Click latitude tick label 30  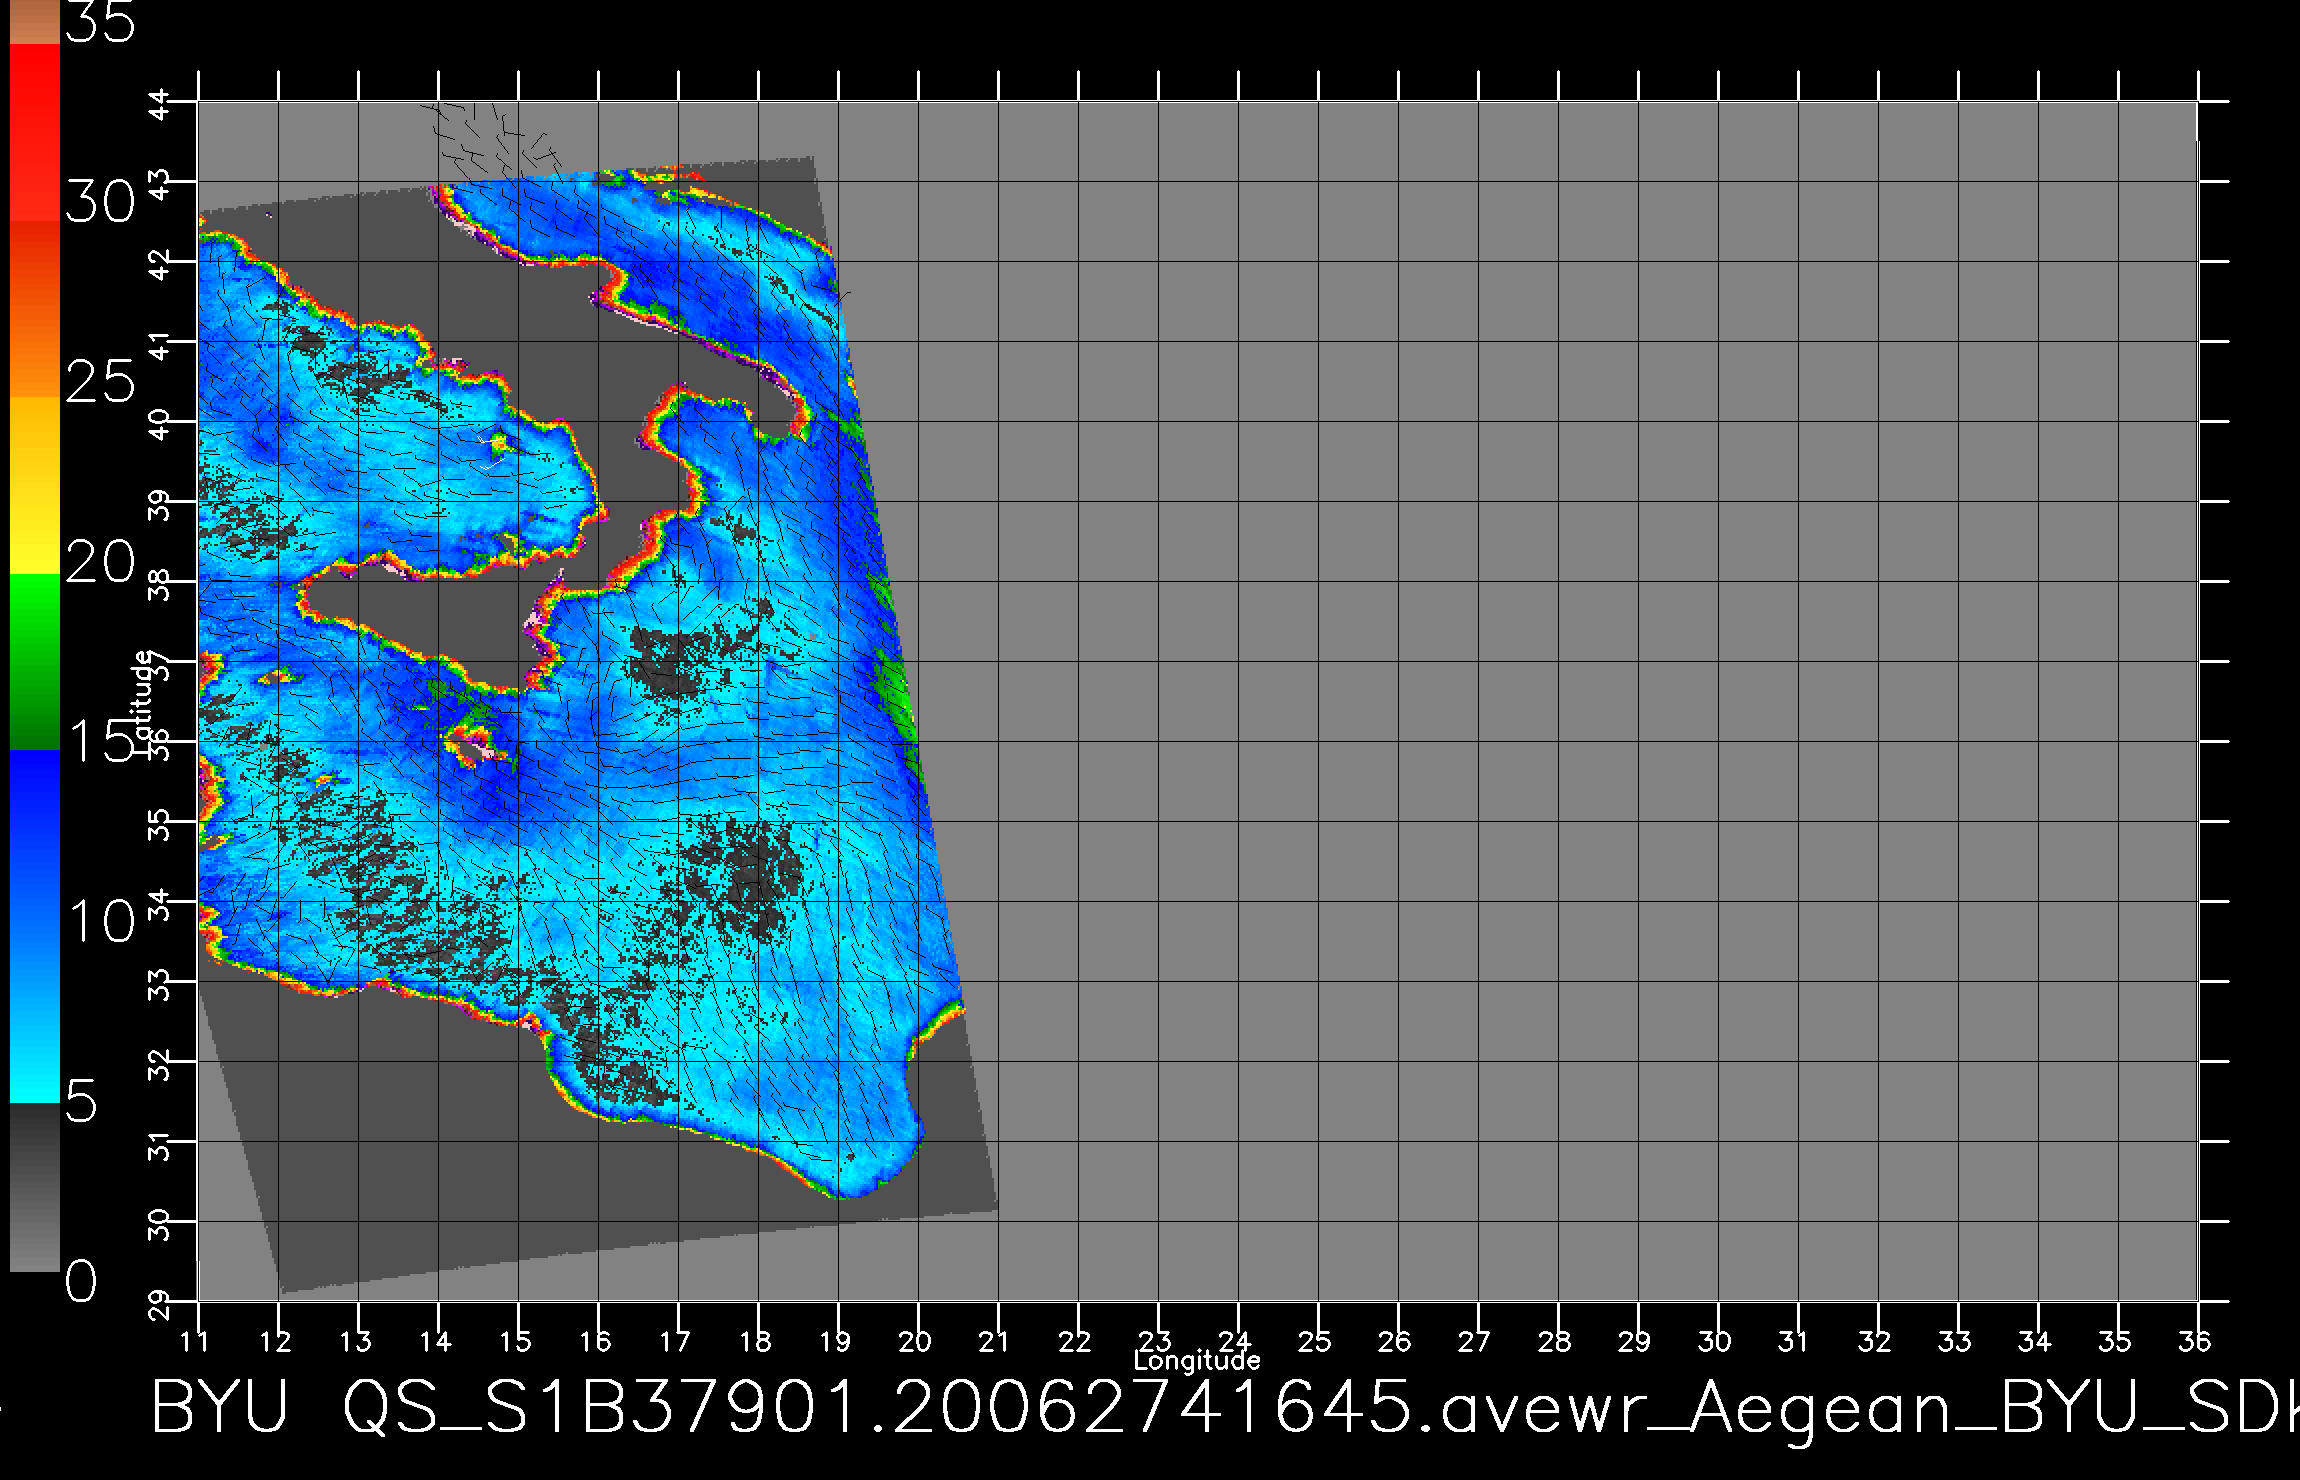click(159, 1224)
